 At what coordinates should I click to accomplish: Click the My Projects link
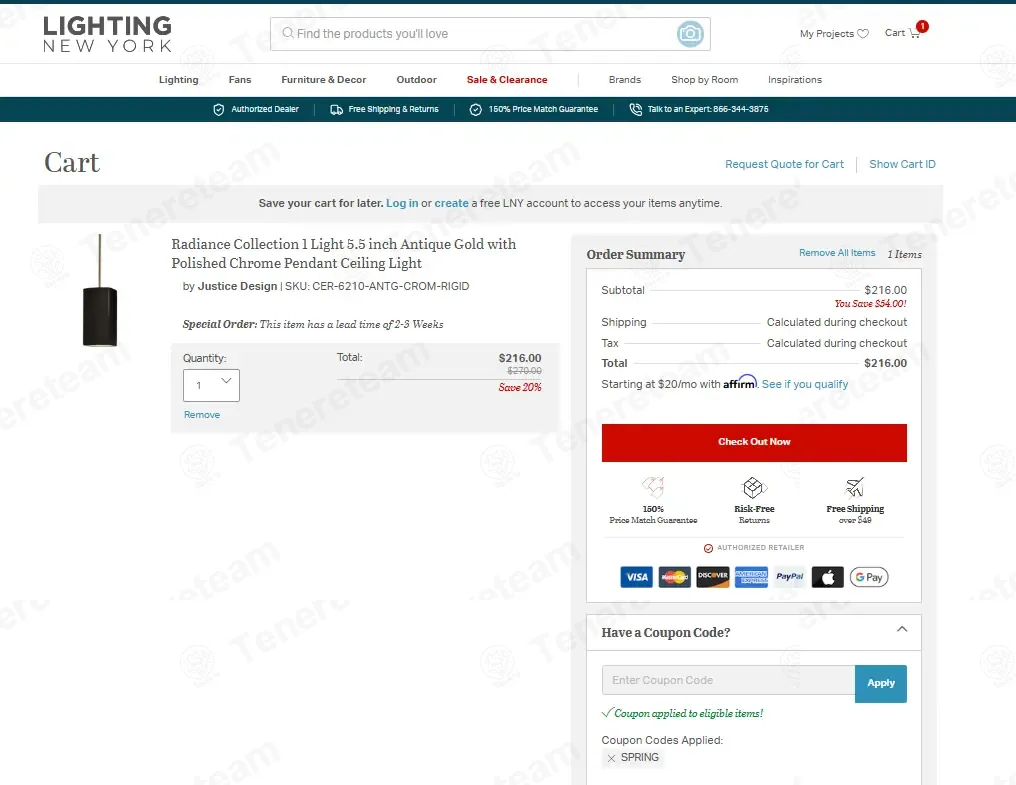click(827, 34)
